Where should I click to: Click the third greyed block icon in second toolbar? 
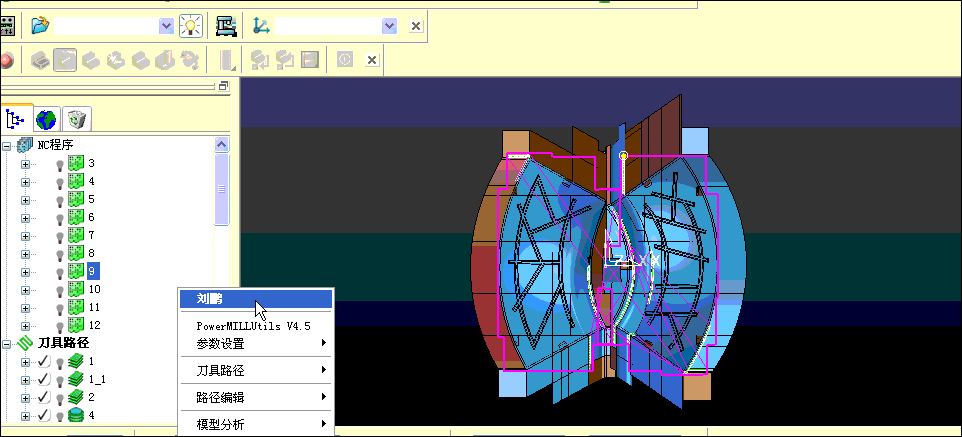click(x=91, y=60)
